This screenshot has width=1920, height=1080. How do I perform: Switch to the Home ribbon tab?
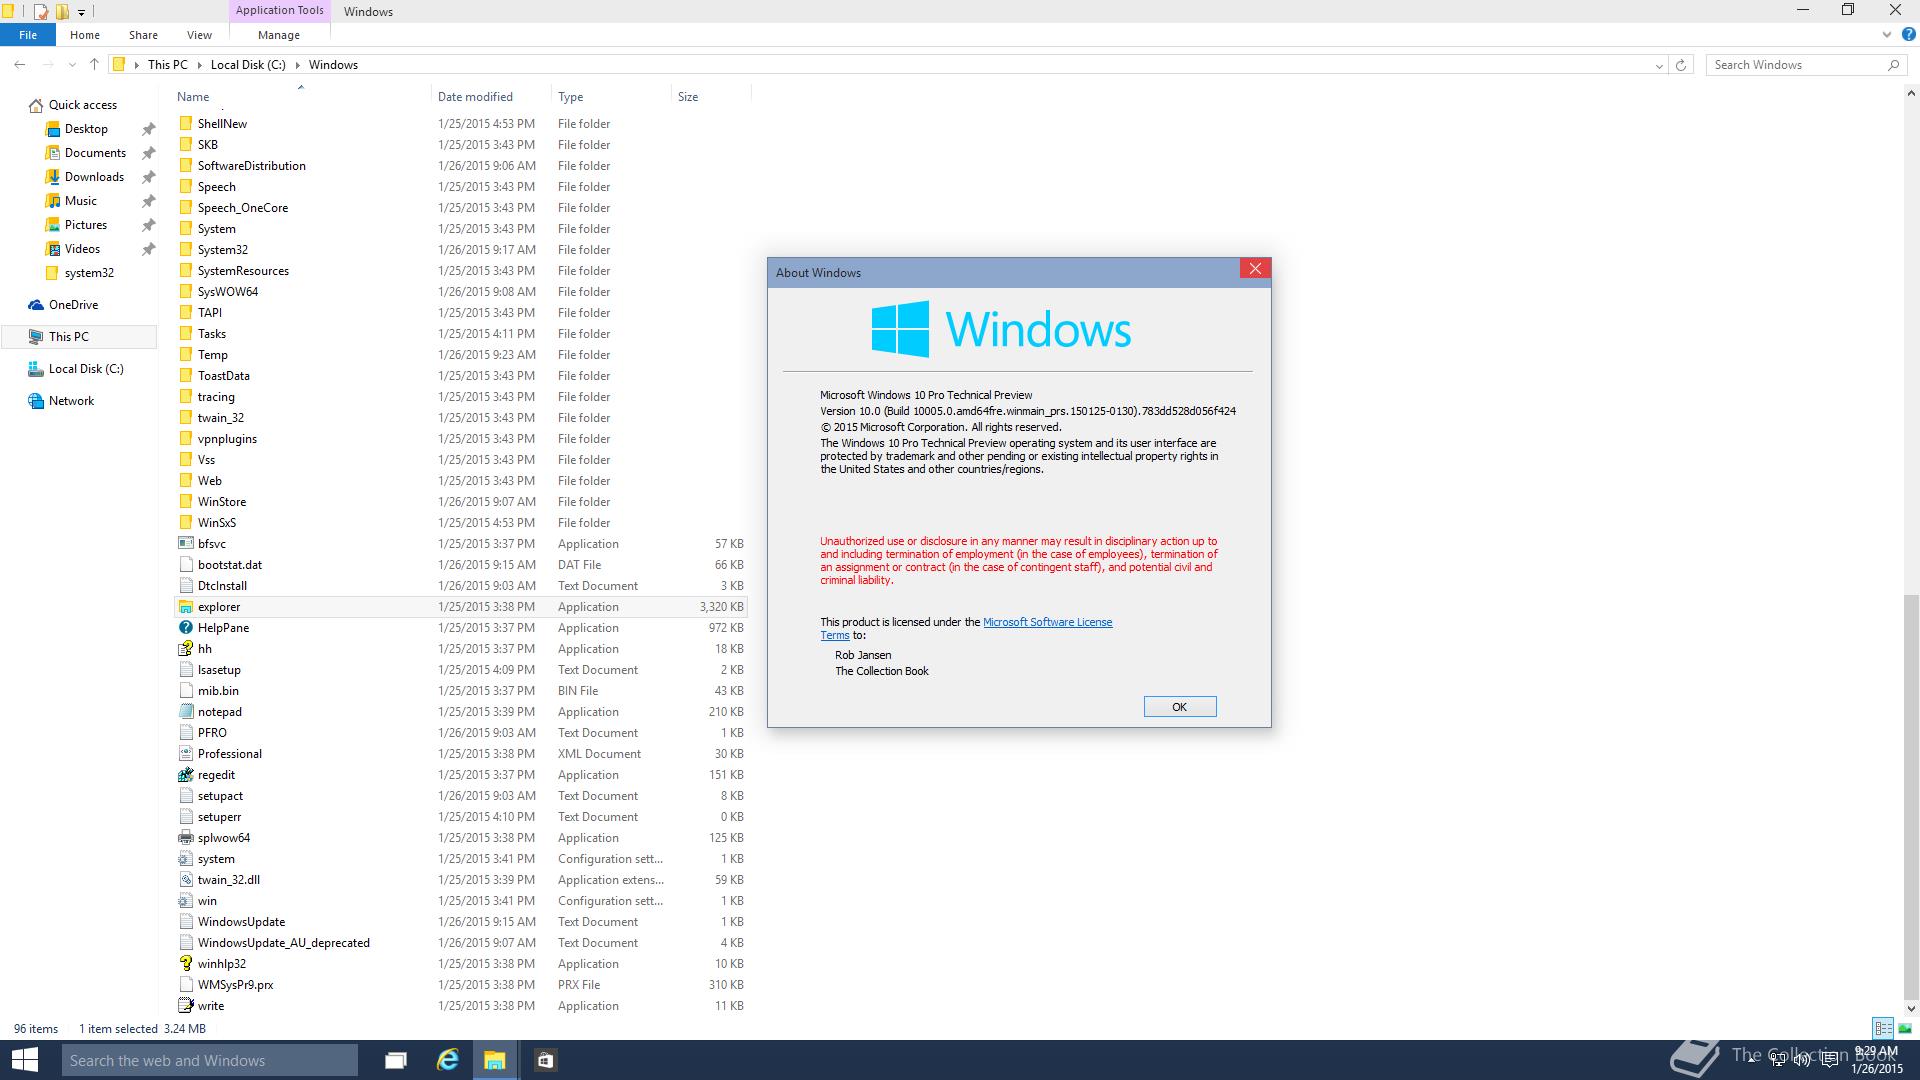coord(85,35)
